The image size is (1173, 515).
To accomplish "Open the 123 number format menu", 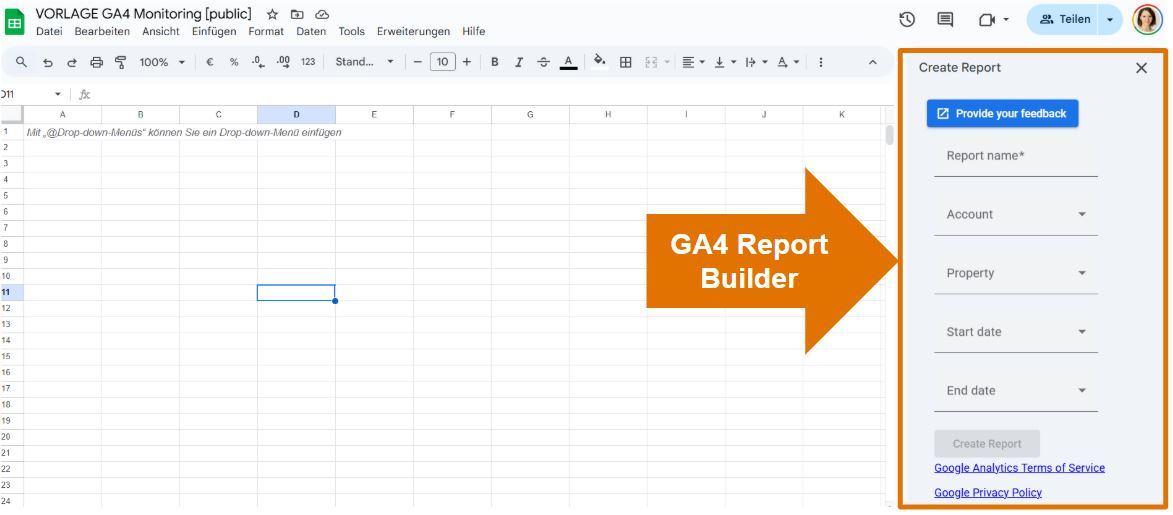I will tap(308, 62).
